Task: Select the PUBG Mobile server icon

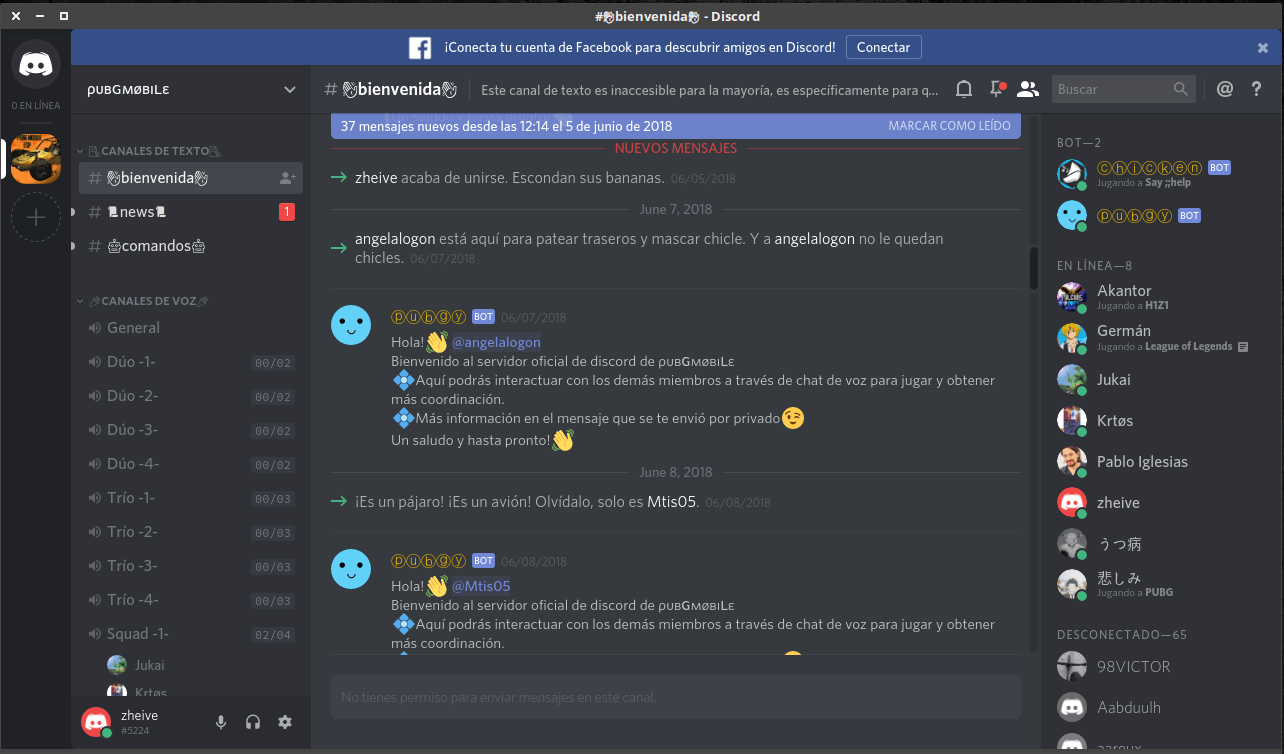Action: pyautogui.click(x=36, y=159)
